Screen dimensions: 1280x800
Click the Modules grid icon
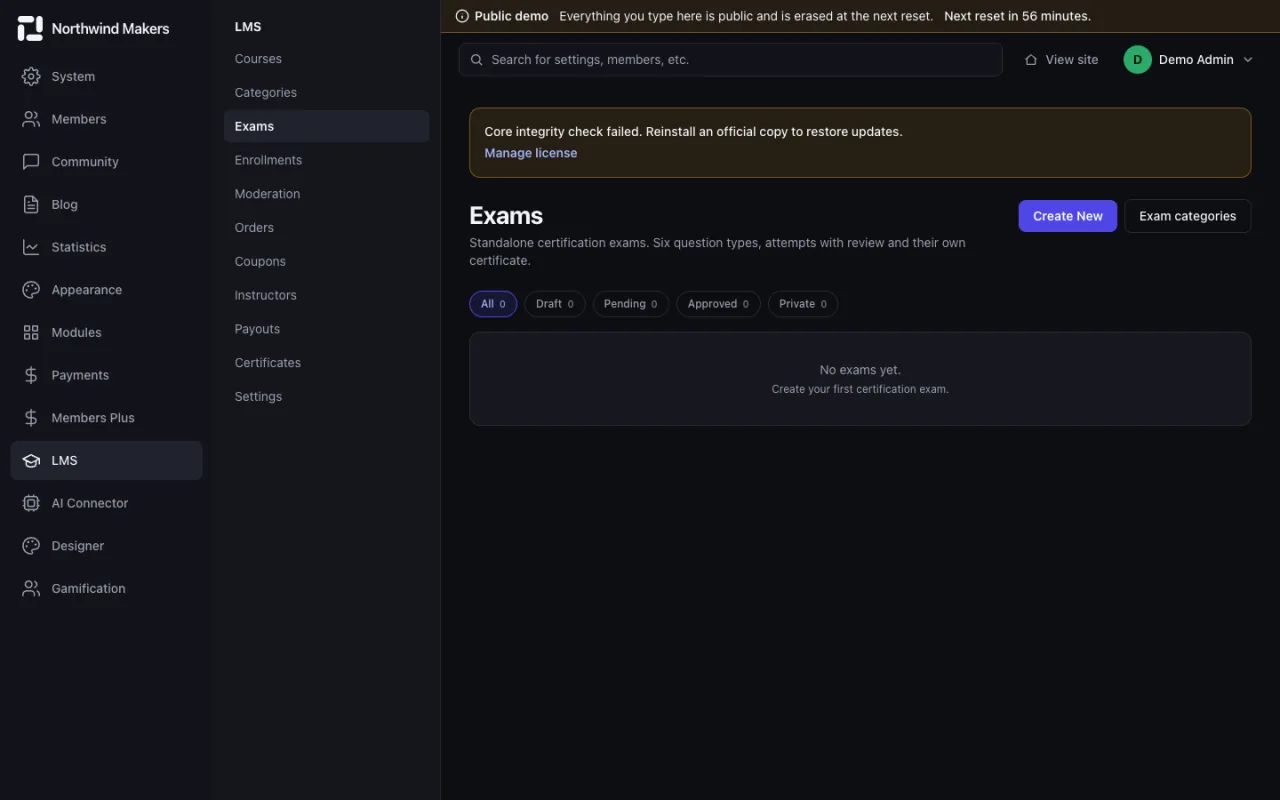[31, 332]
